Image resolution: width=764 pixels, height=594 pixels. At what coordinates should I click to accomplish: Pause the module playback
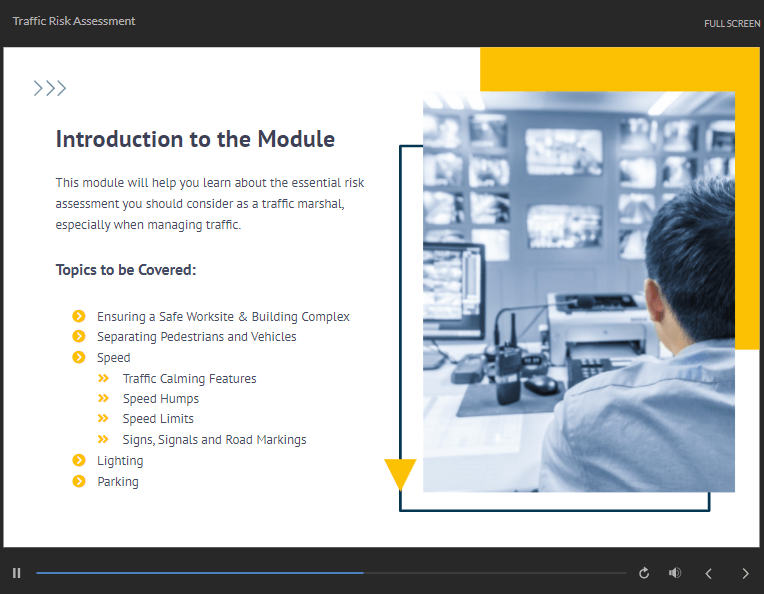click(x=17, y=573)
